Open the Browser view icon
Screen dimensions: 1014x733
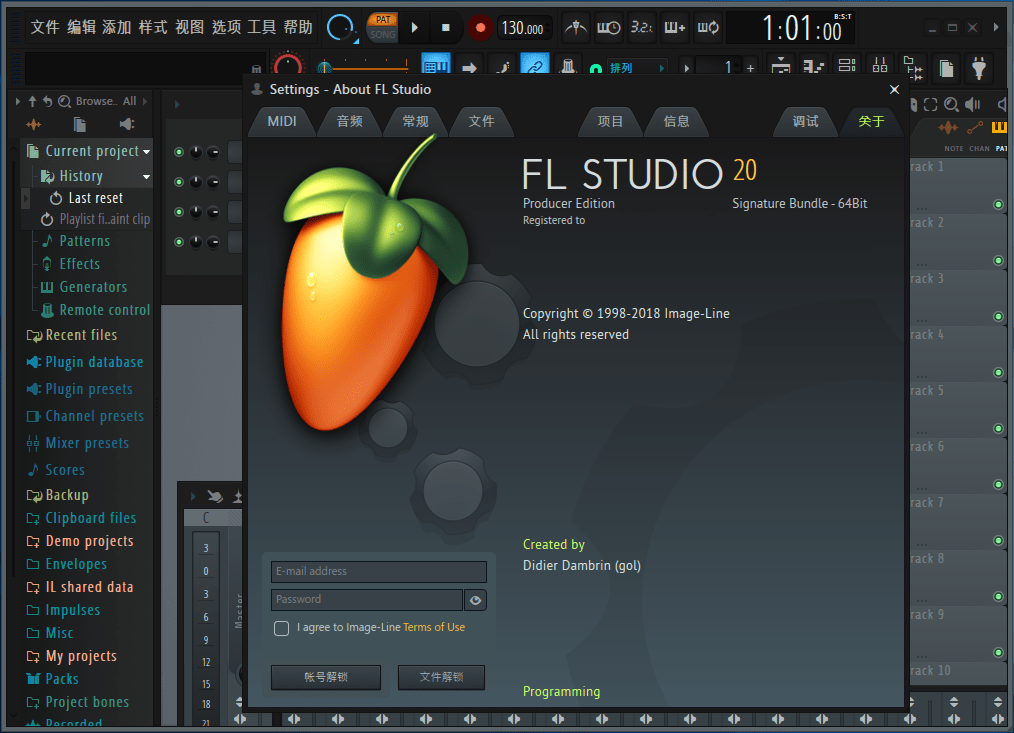[x=913, y=66]
